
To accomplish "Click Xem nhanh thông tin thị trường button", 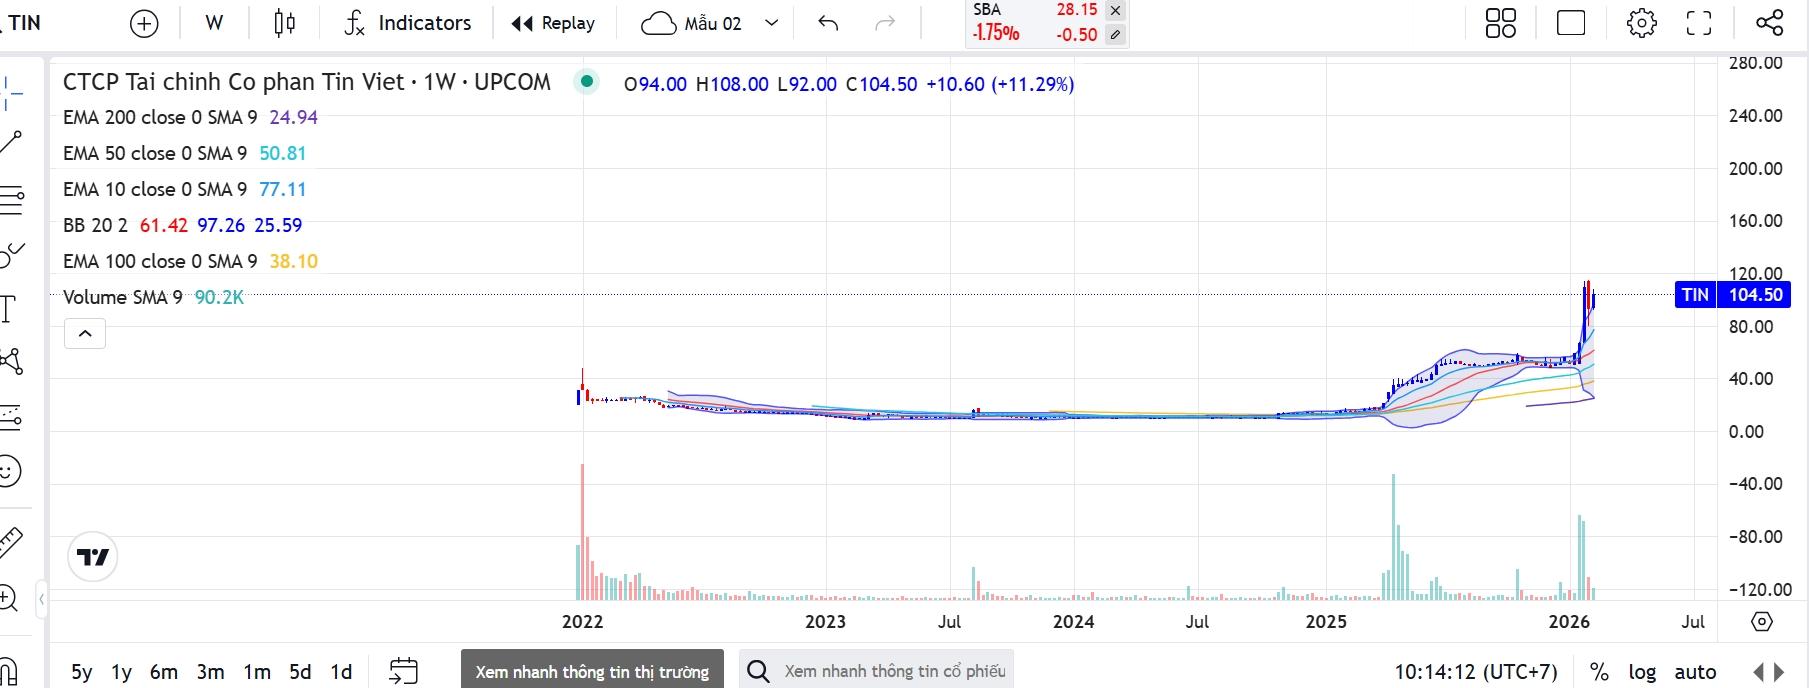I will click(x=592, y=671).
